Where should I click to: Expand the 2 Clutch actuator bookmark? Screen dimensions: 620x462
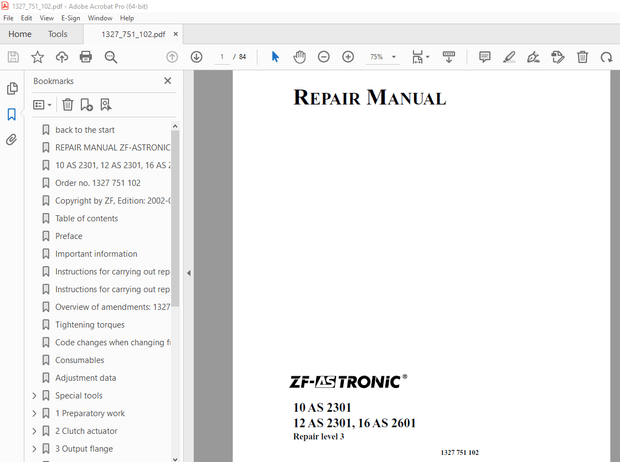34,431
